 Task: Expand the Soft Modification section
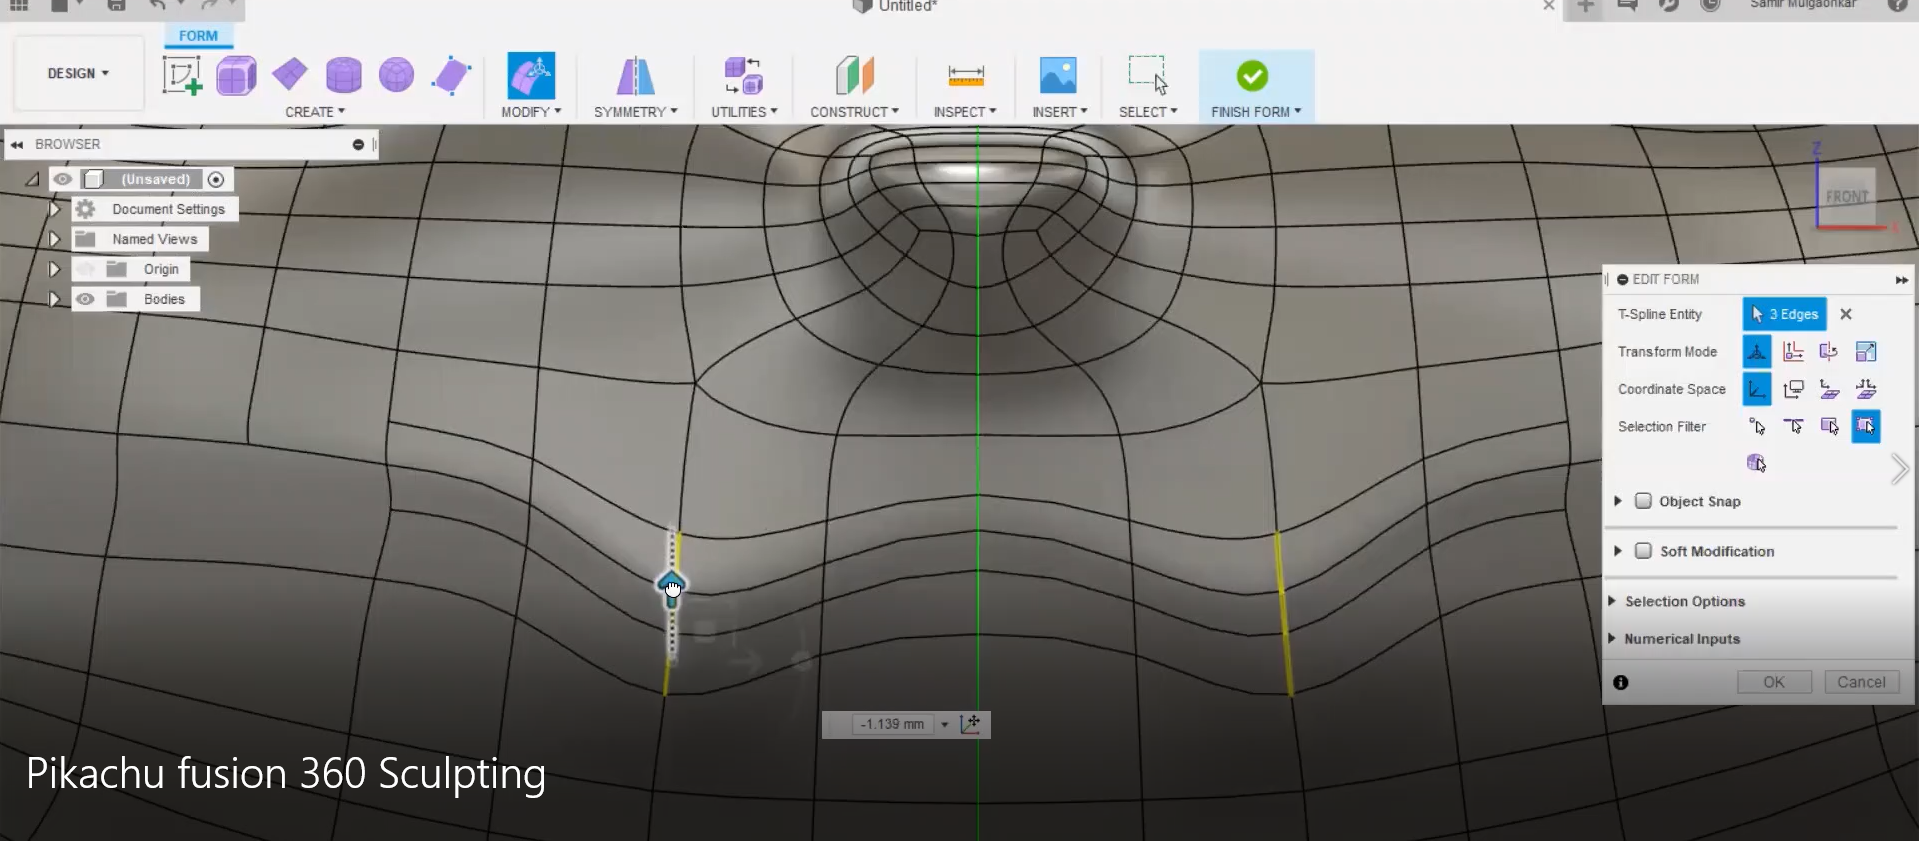(1618, 551)
